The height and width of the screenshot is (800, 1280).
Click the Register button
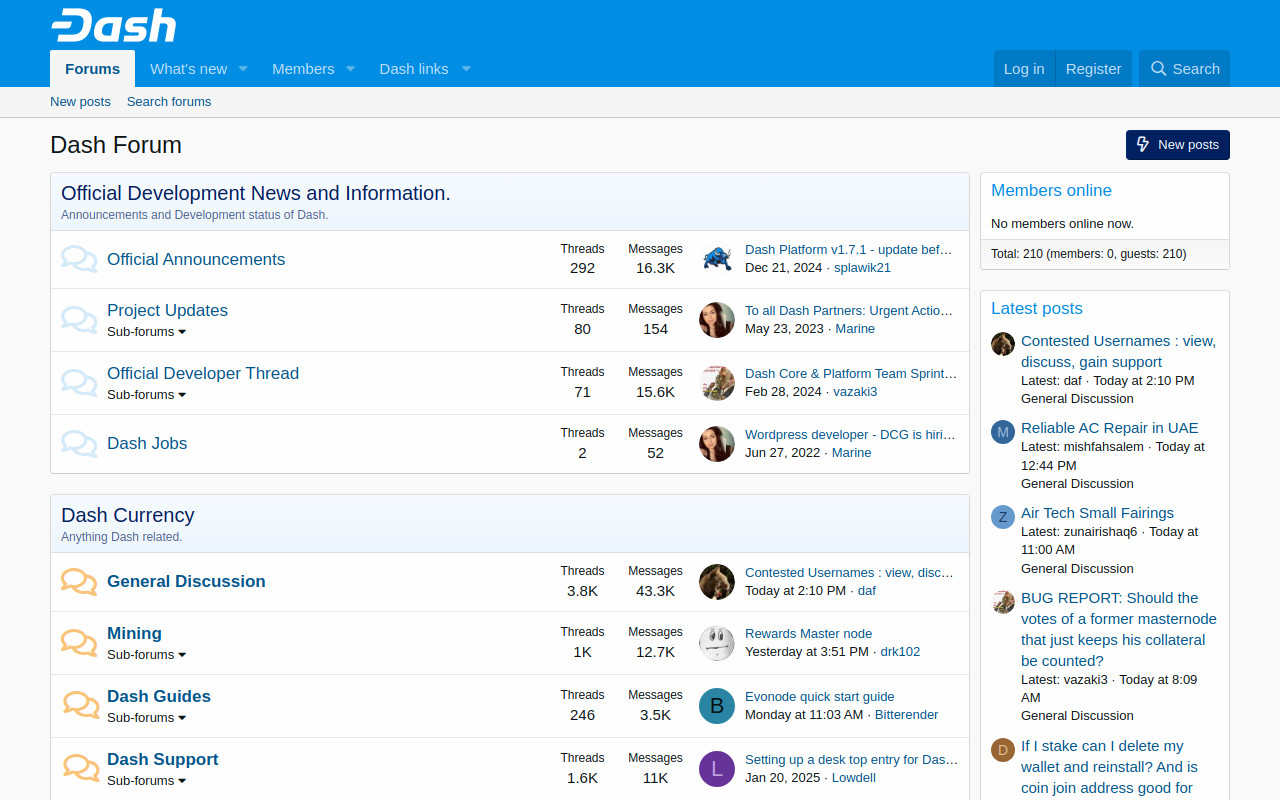[x=1094, y=69]
